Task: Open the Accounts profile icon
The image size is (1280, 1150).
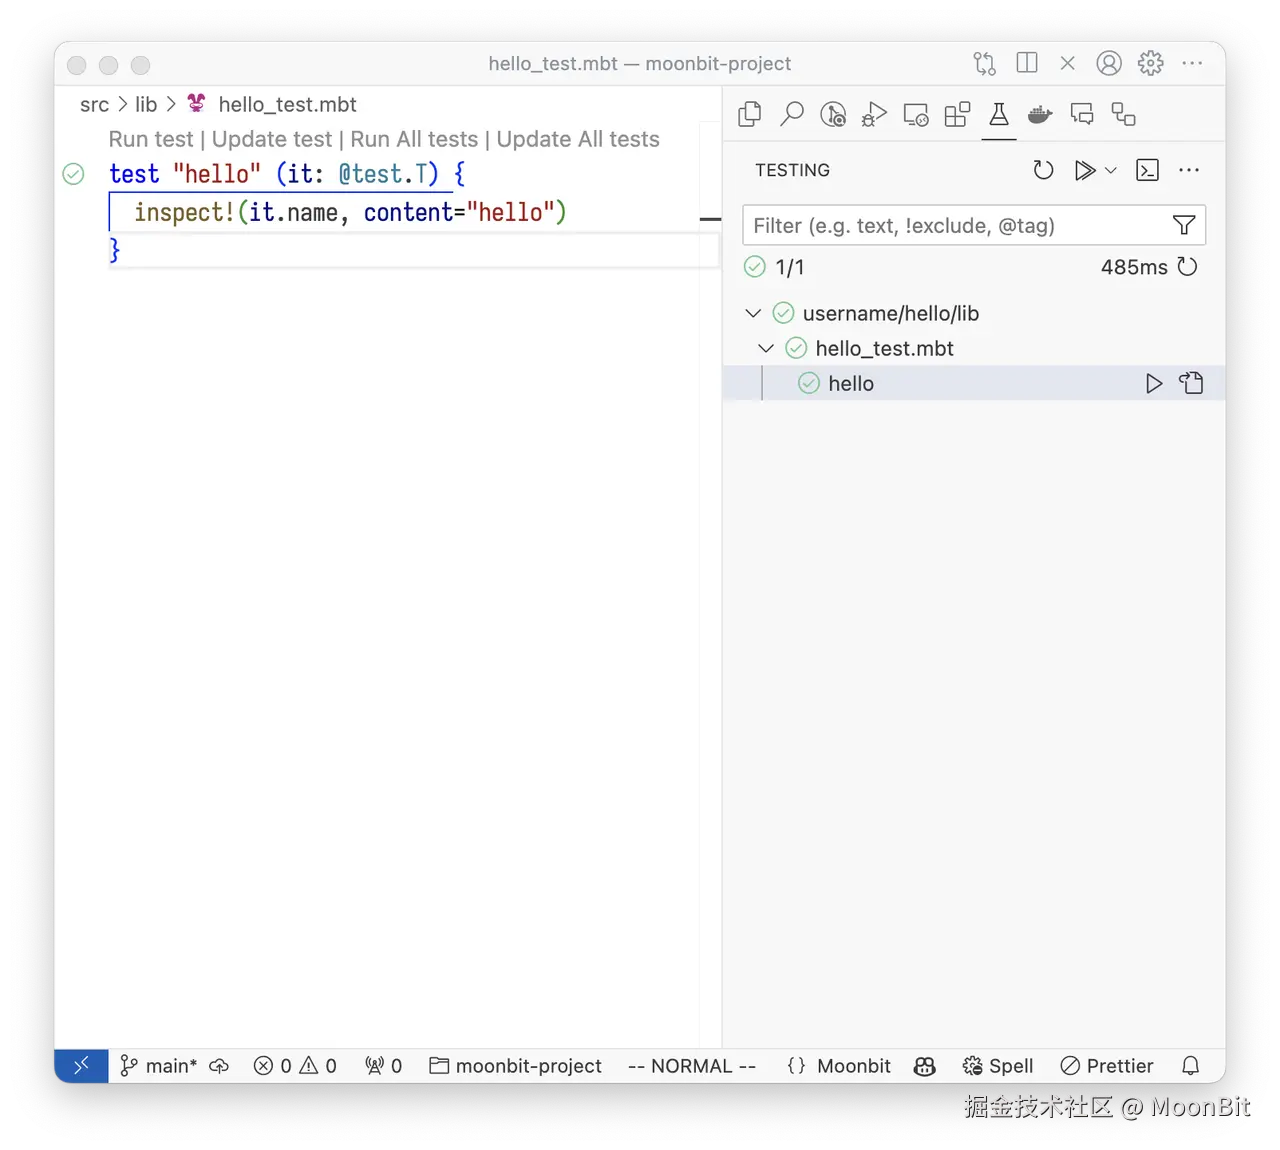Action: point(1109,63)
